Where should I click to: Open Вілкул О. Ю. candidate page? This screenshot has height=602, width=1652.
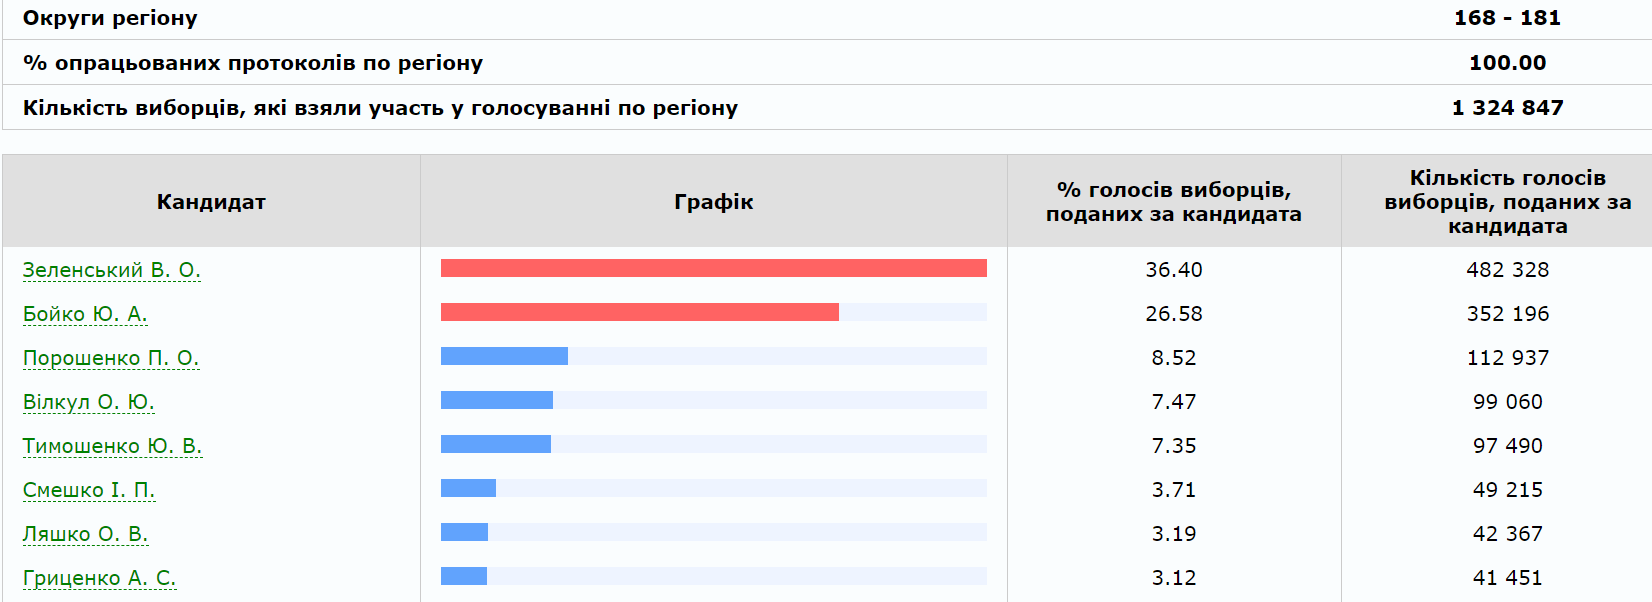[x=88, y=402]
